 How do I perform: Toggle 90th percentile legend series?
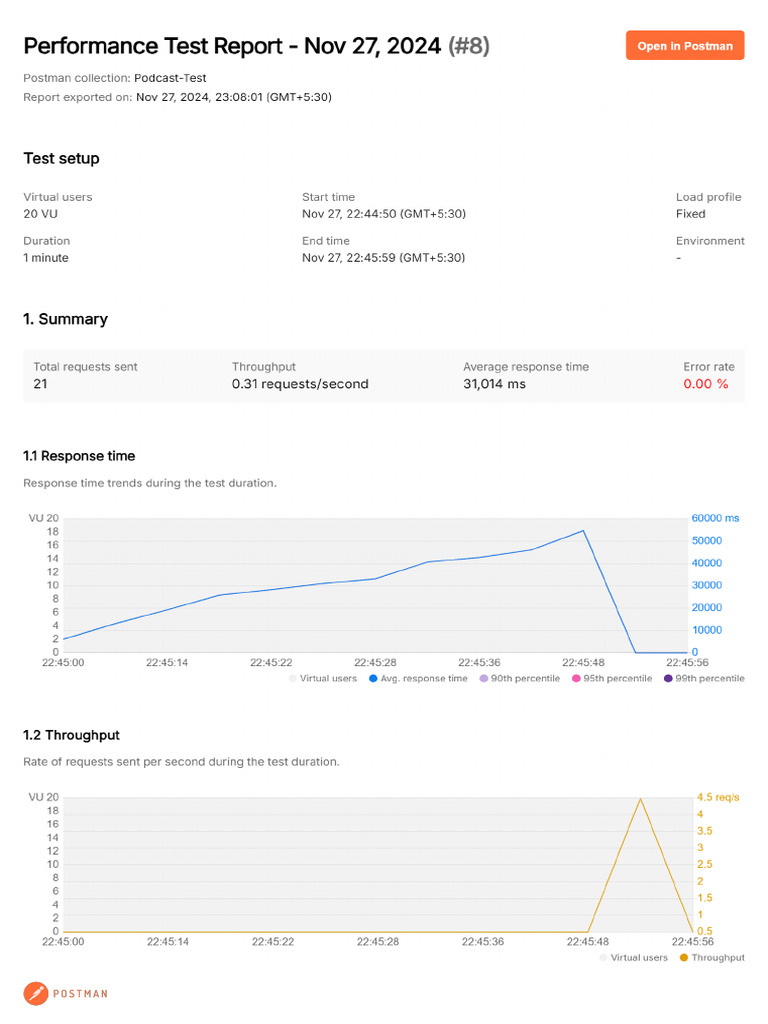click(x=520, y=679)
